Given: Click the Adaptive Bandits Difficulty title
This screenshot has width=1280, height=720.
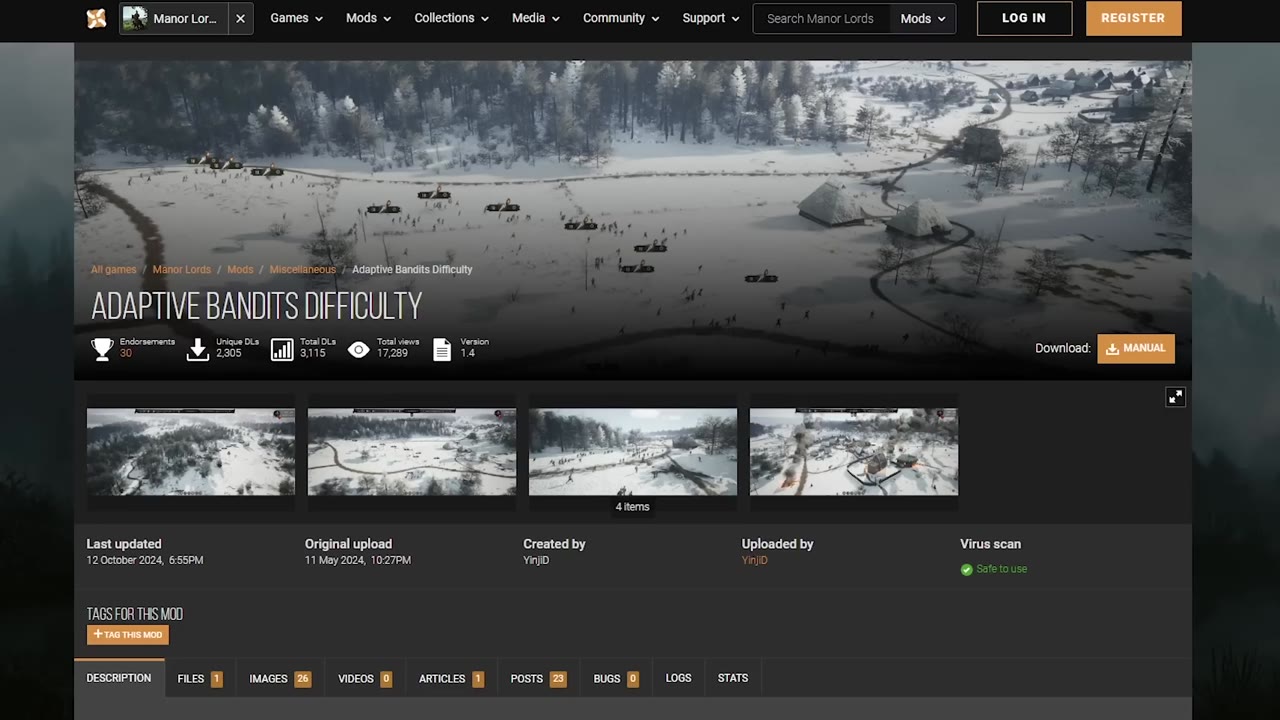Looking at the screenshot, I should [257, 306].
